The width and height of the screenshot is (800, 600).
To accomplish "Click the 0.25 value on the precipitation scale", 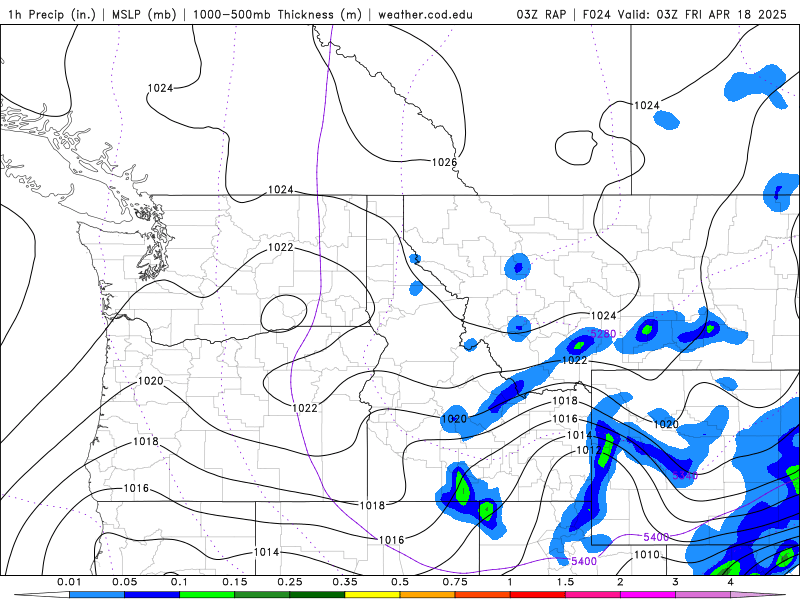I will coord(290,582).
